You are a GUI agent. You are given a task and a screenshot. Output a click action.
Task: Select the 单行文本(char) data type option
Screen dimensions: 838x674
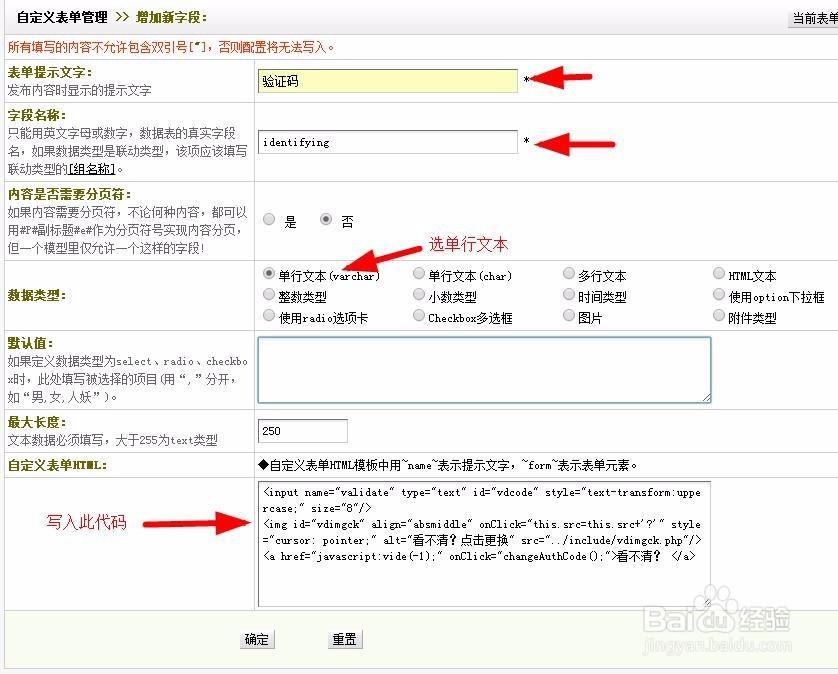[x=419, y=273]
